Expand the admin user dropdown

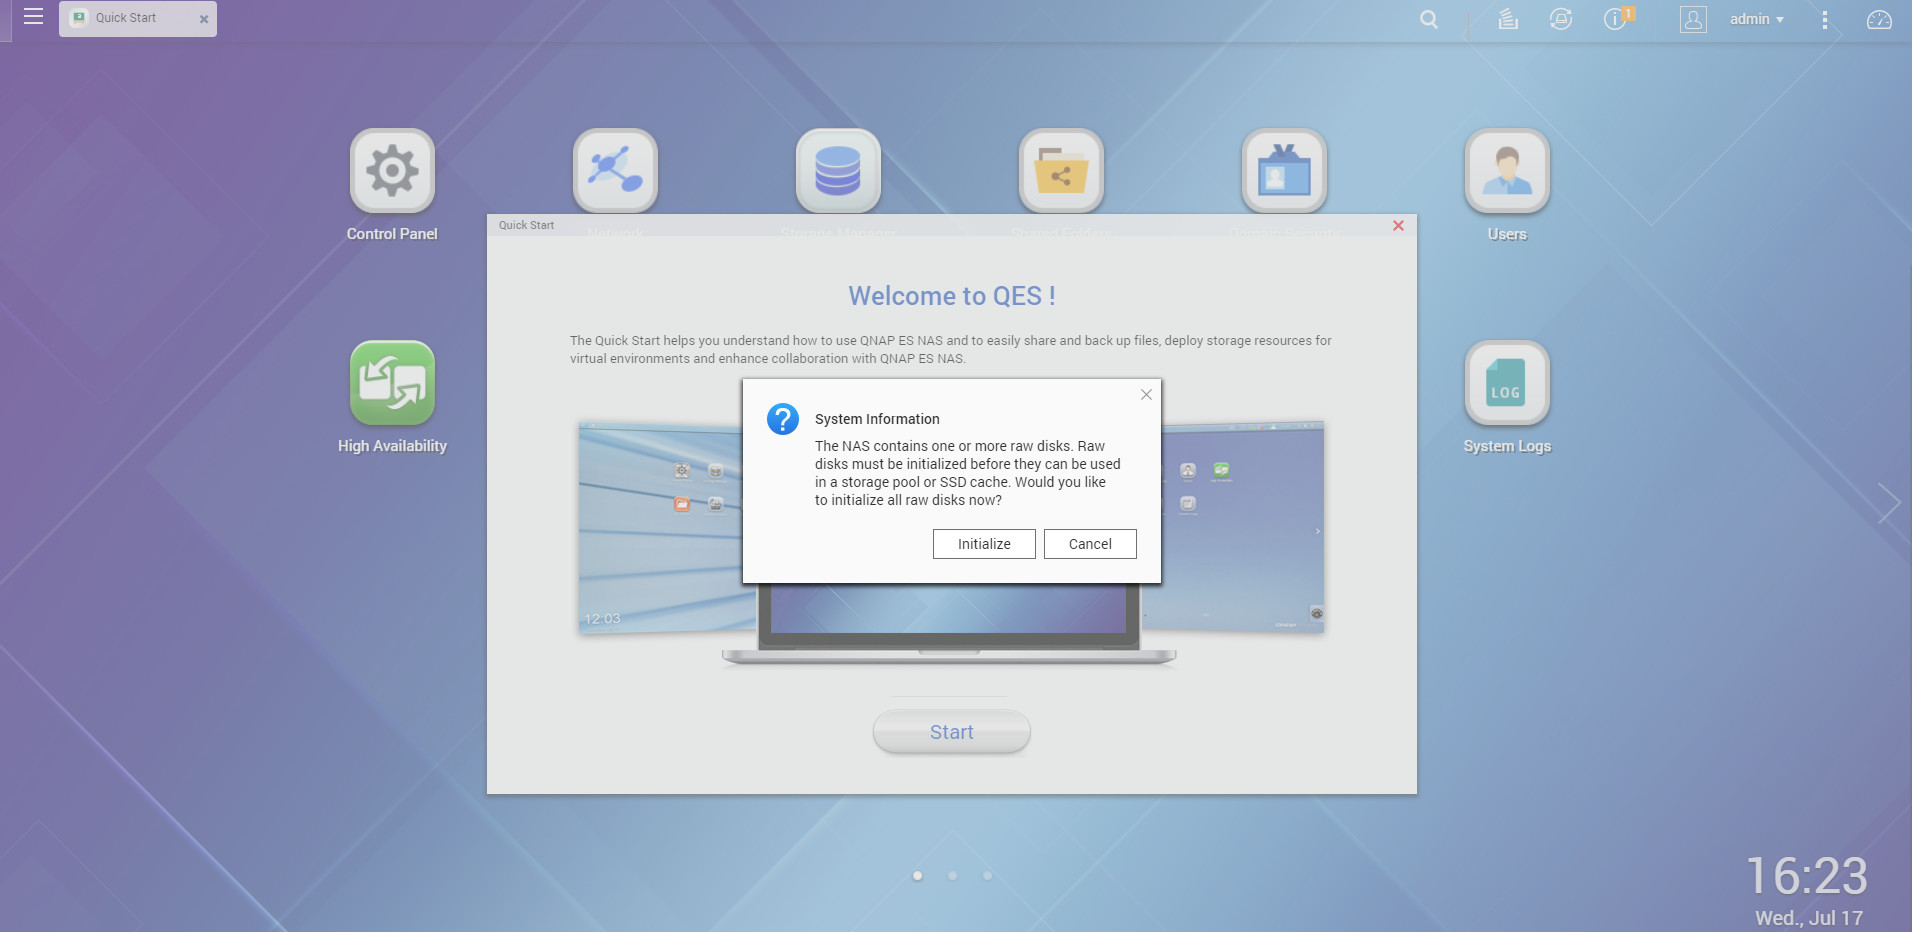[x=1756, y=19]
